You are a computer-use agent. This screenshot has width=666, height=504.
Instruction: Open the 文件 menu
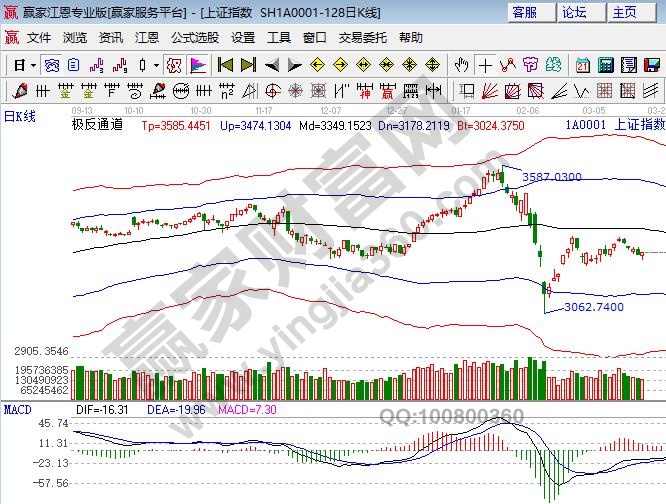click(x=38, y=37)
